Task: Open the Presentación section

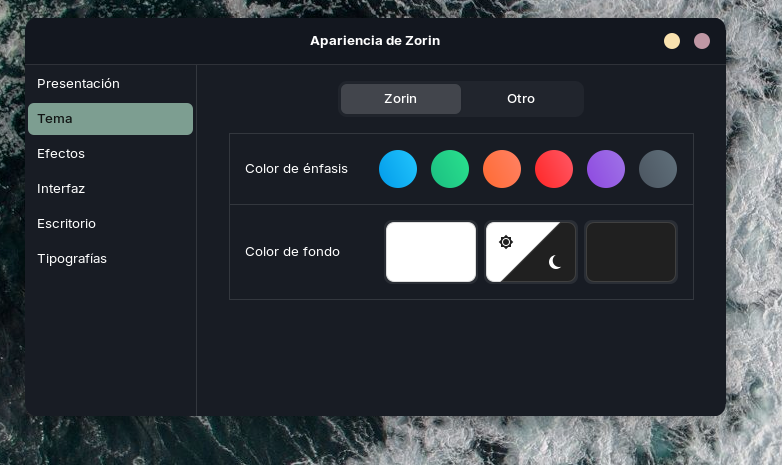Action: [x=110, y=84]
